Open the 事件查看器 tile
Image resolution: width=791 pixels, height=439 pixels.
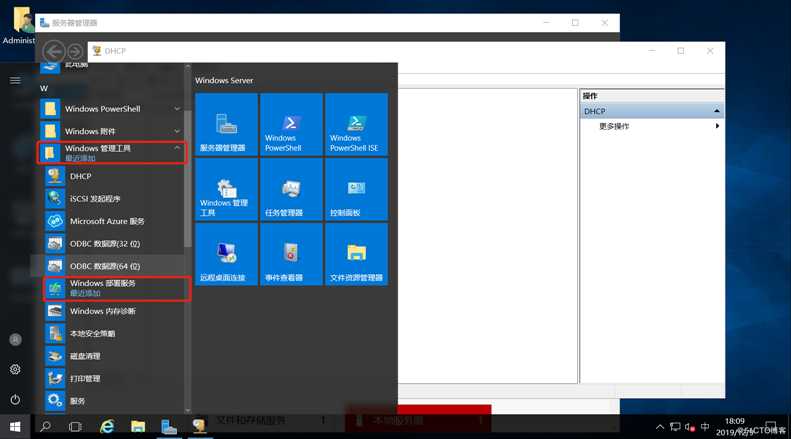[291, 254]
